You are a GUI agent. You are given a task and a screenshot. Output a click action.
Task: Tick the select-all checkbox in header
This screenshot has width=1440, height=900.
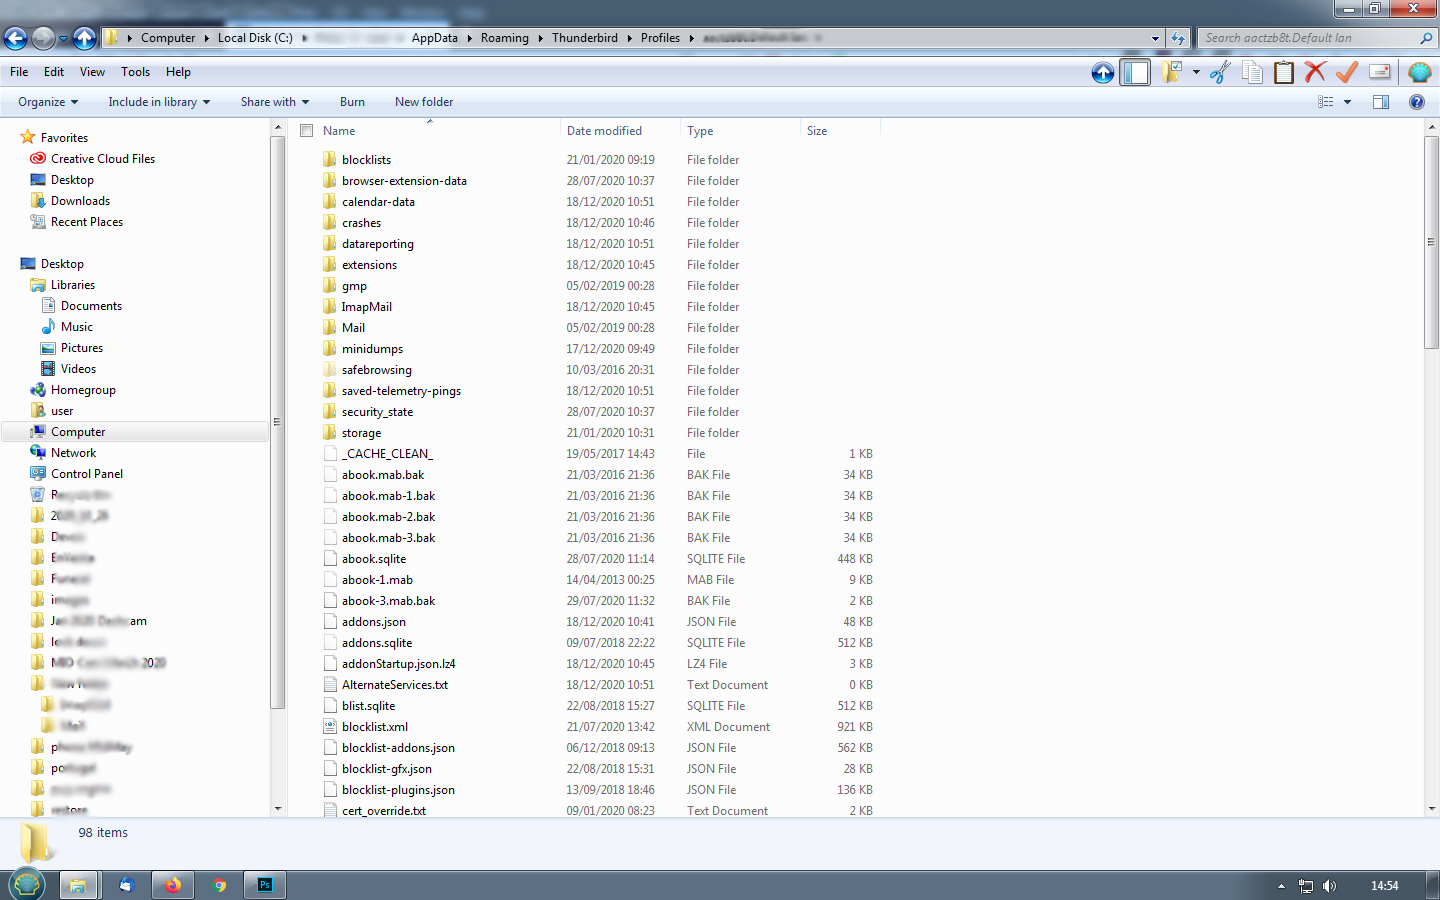pos(307,131)
